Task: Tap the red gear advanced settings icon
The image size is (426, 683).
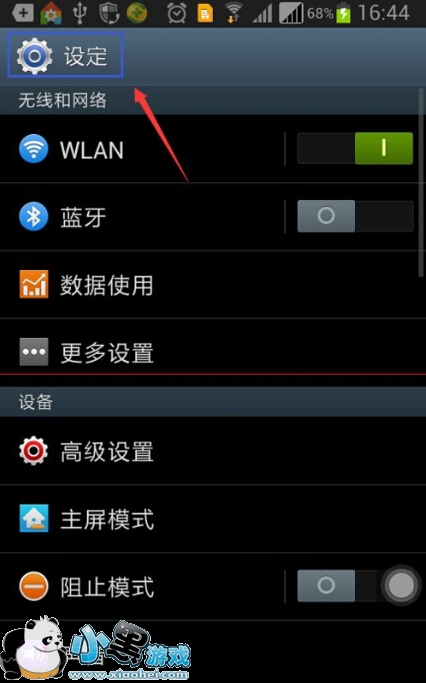Action: (x=34, y=451)
